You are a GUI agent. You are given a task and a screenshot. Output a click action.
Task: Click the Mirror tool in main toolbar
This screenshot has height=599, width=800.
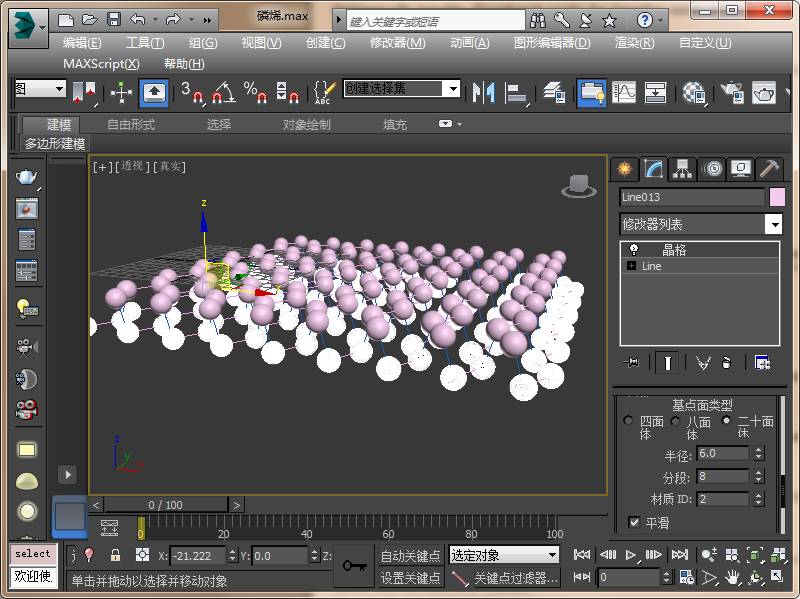[x=484, y=93]
